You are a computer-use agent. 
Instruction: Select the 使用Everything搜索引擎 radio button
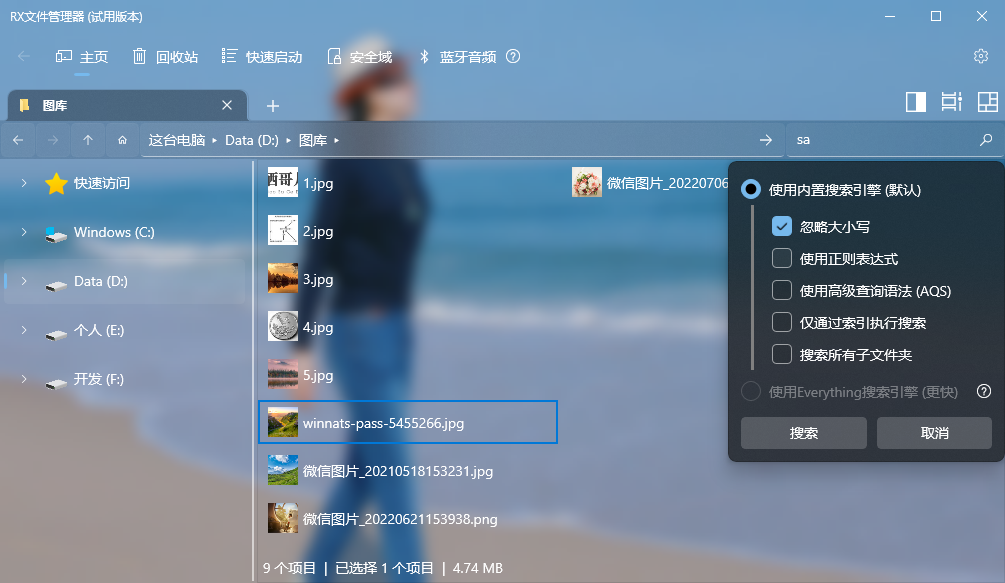tap(751, 391)
